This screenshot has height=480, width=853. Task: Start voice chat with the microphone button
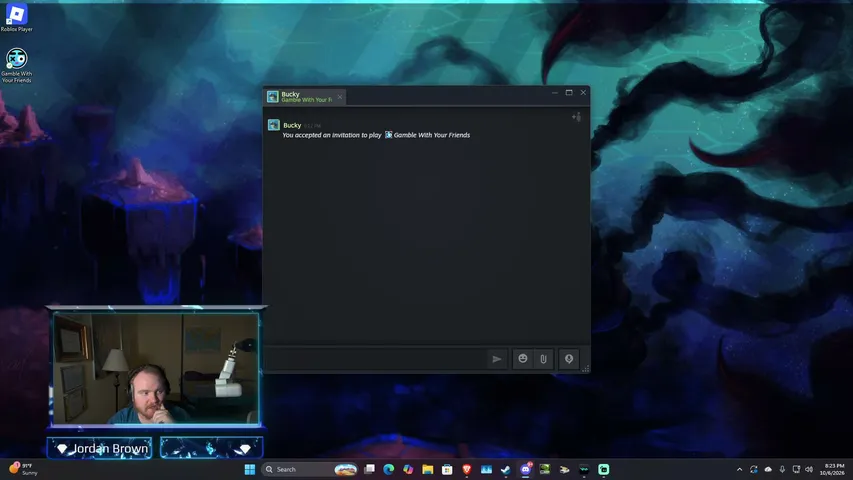click(568, 359)
